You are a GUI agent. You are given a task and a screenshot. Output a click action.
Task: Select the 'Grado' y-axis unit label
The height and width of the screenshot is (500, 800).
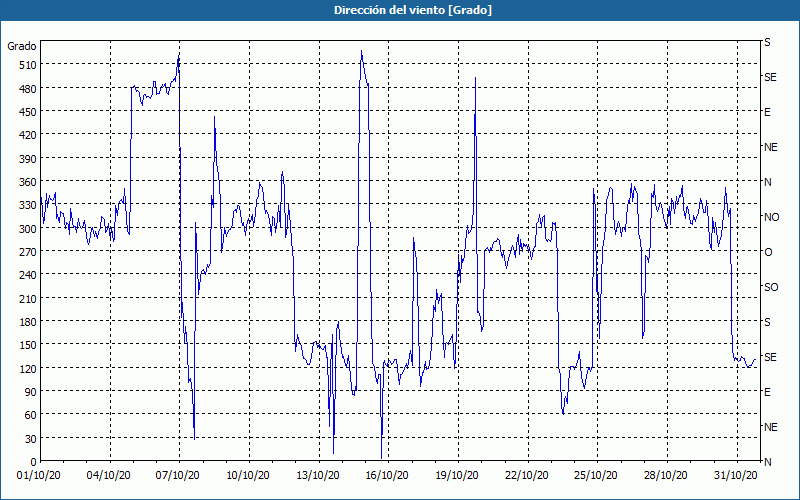pos(22,46)
